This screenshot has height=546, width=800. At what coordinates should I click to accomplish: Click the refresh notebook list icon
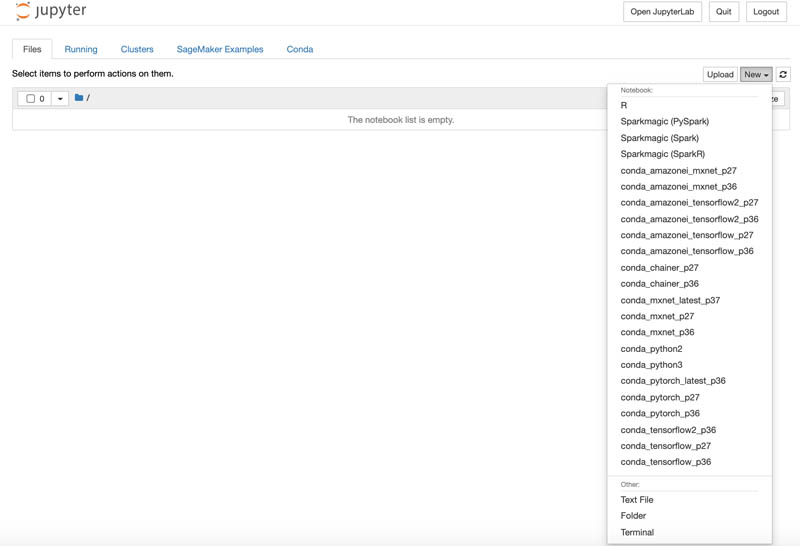pyautogui.click(x=783, y=75)
